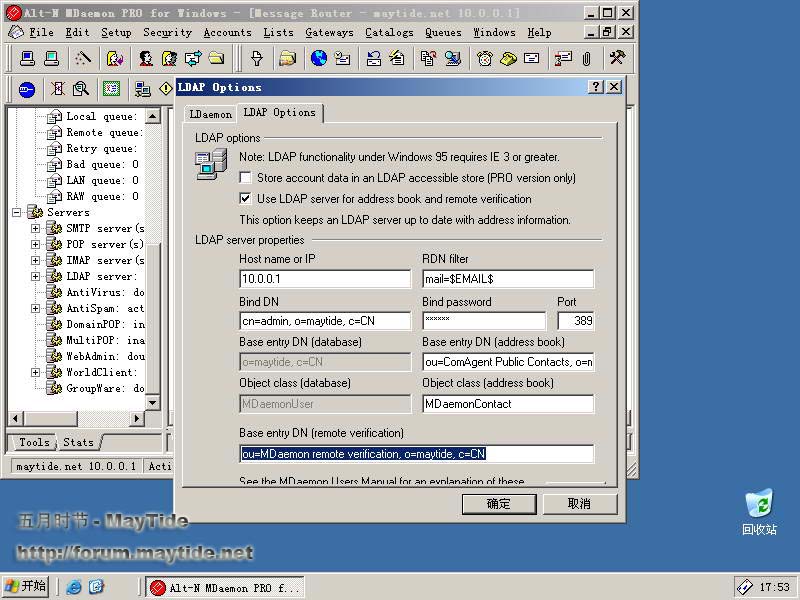Click the globe icon in the toolbar
The image size is (800, 600).
[x=318, y=59]
